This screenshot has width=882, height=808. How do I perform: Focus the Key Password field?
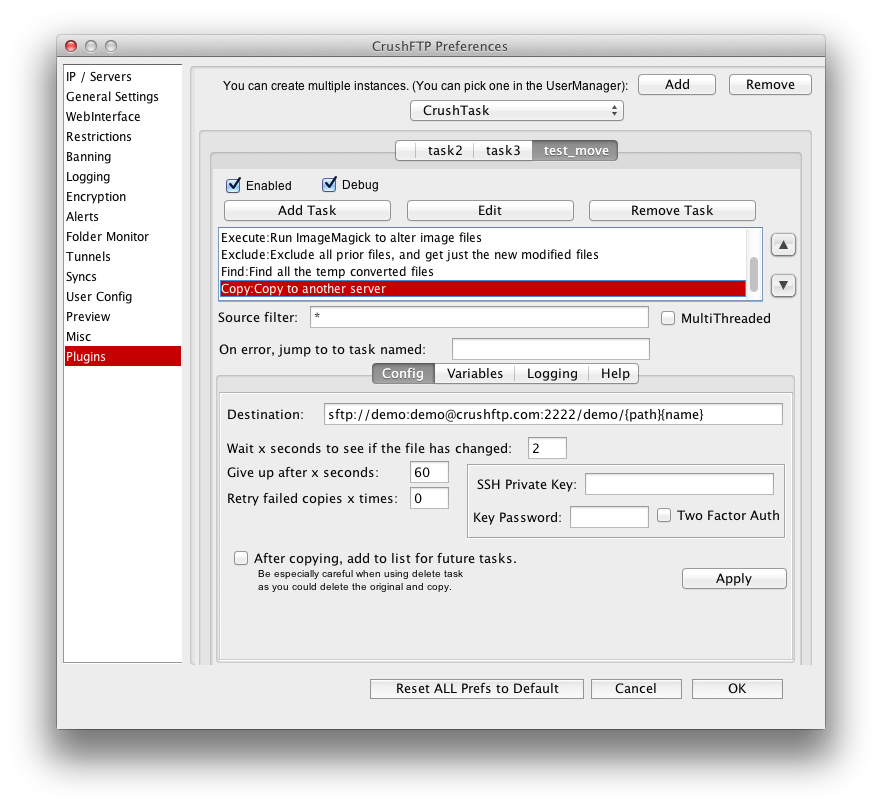pyautogui.click(x=609, y=517)
